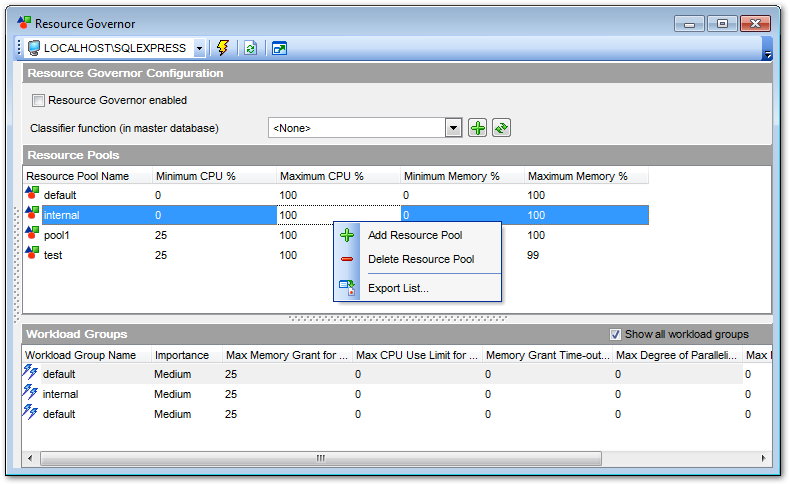This screenshot has height=485, width=790.
Task: Click the internal workload group icon
Action: 30,392
